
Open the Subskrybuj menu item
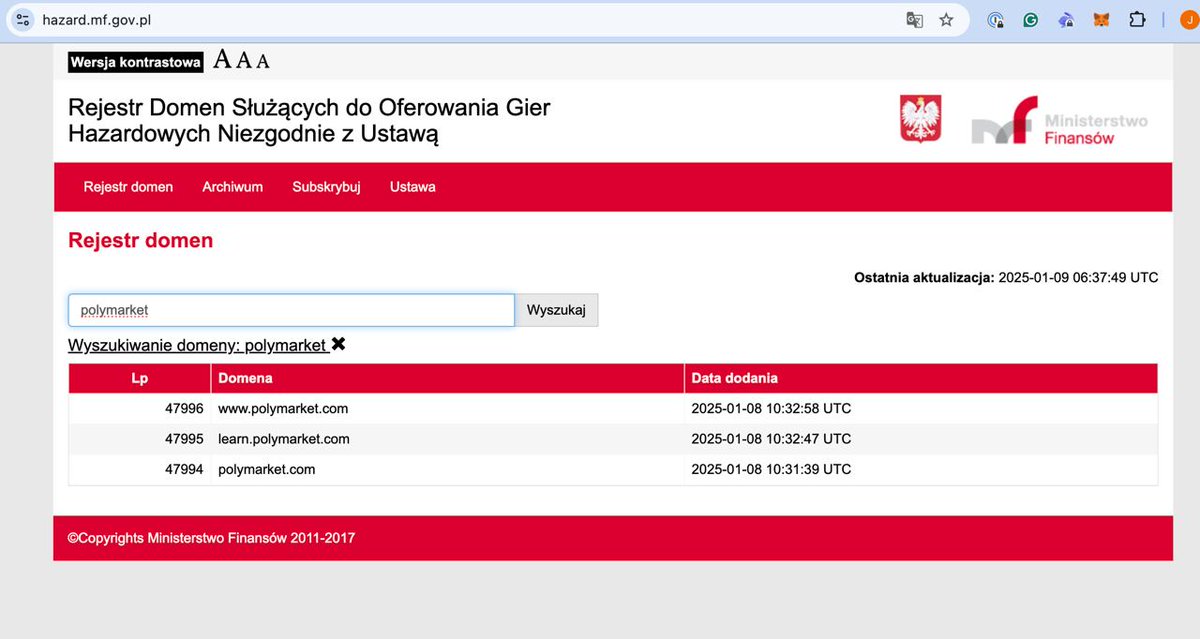point(326,187)
